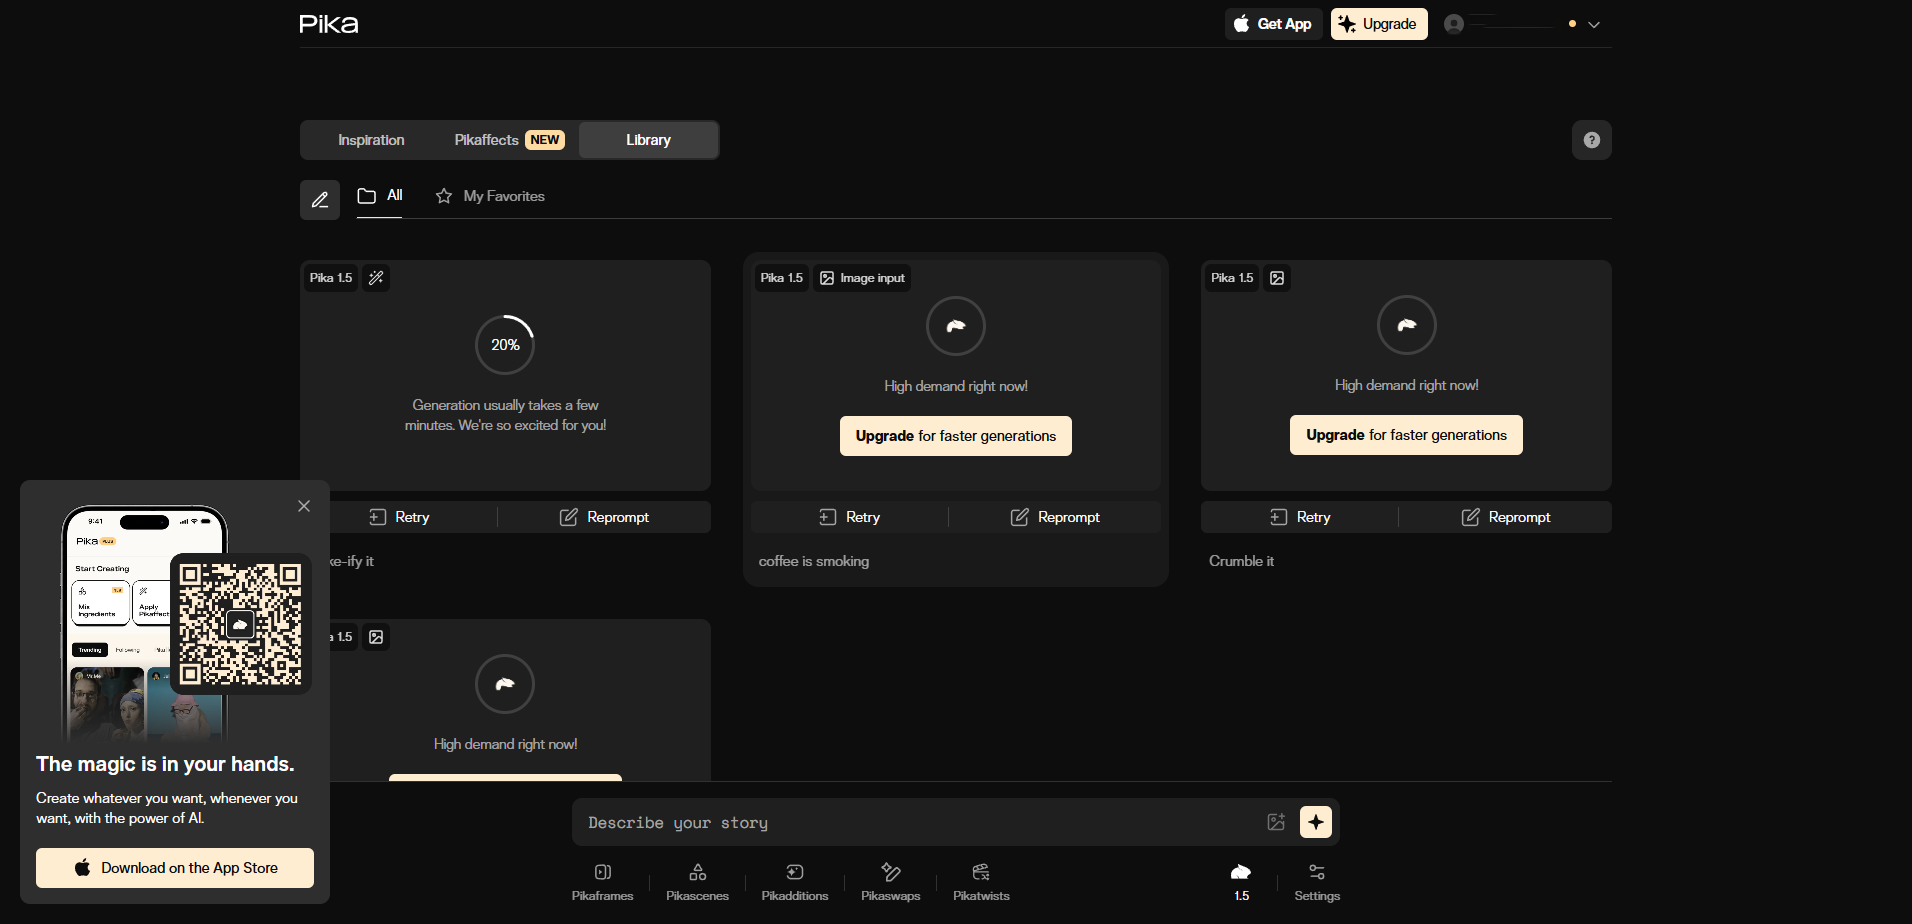This screenshot has height=924, width=1912.
Task: Click Upgrade on the coffee is smoking card
Action: click(x=956, y=436)
